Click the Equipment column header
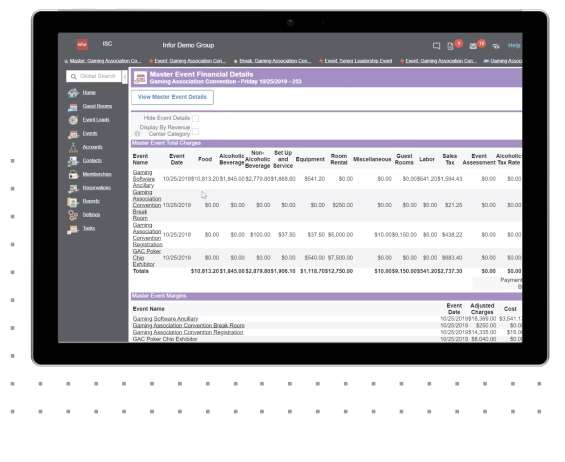565x462 pixels. pos(310,159)
